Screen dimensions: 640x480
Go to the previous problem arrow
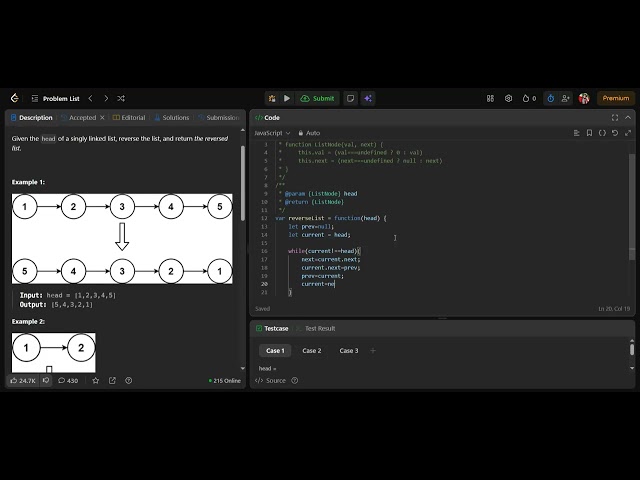(x=90, y=98)
